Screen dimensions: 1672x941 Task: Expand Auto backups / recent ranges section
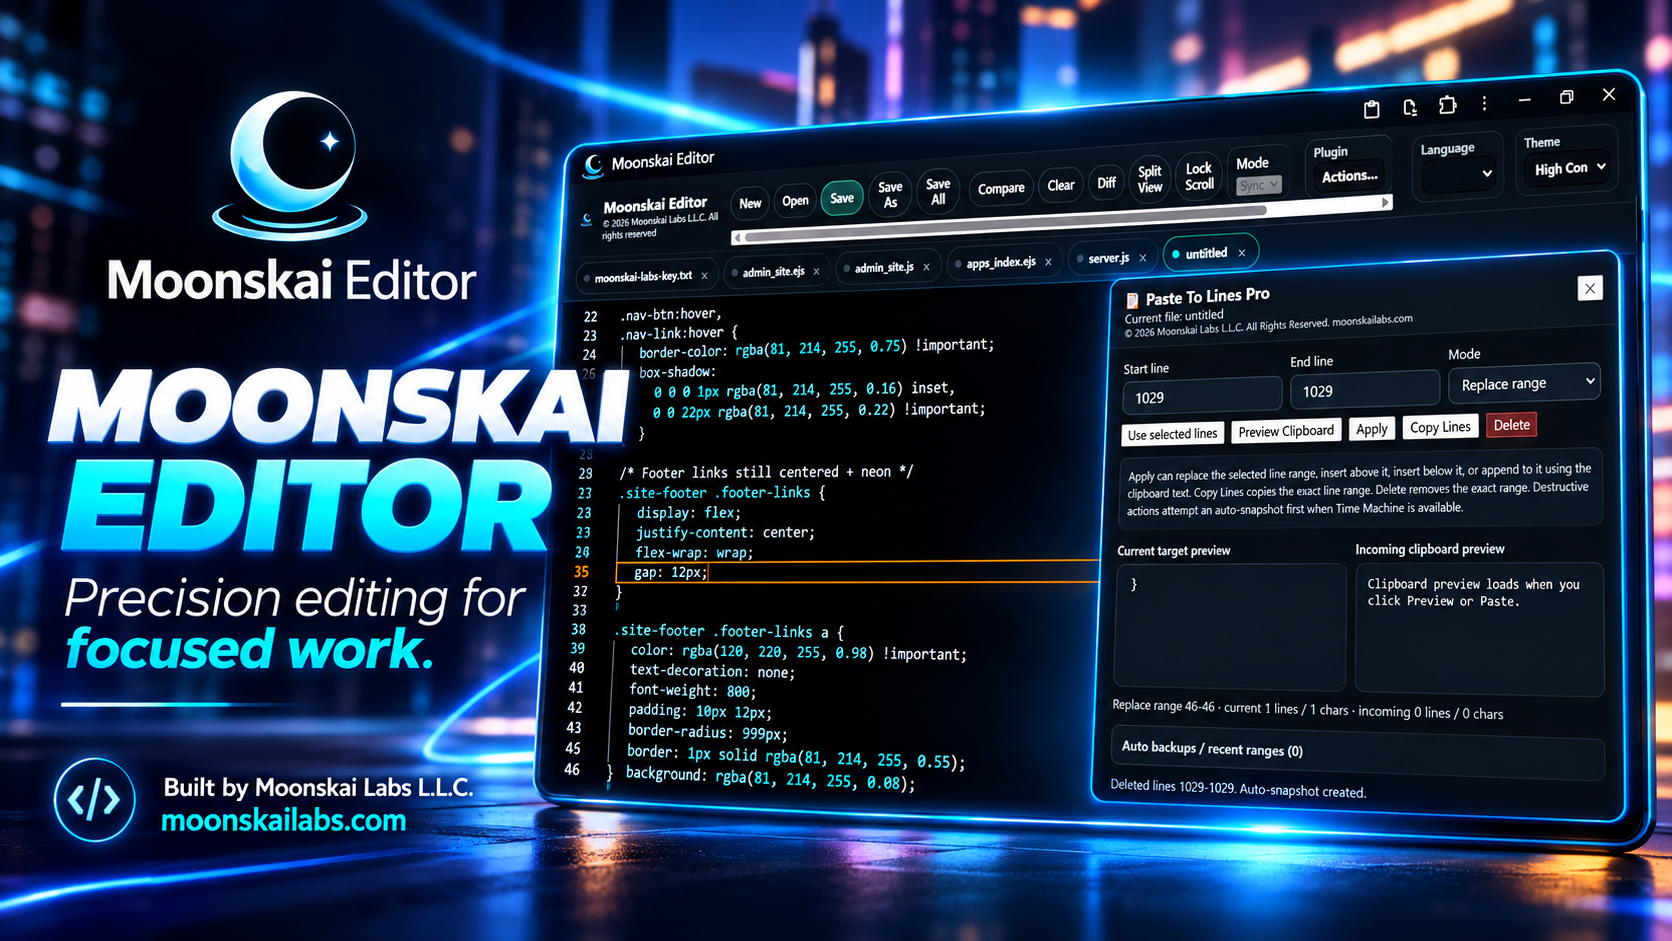[1357, 752]
